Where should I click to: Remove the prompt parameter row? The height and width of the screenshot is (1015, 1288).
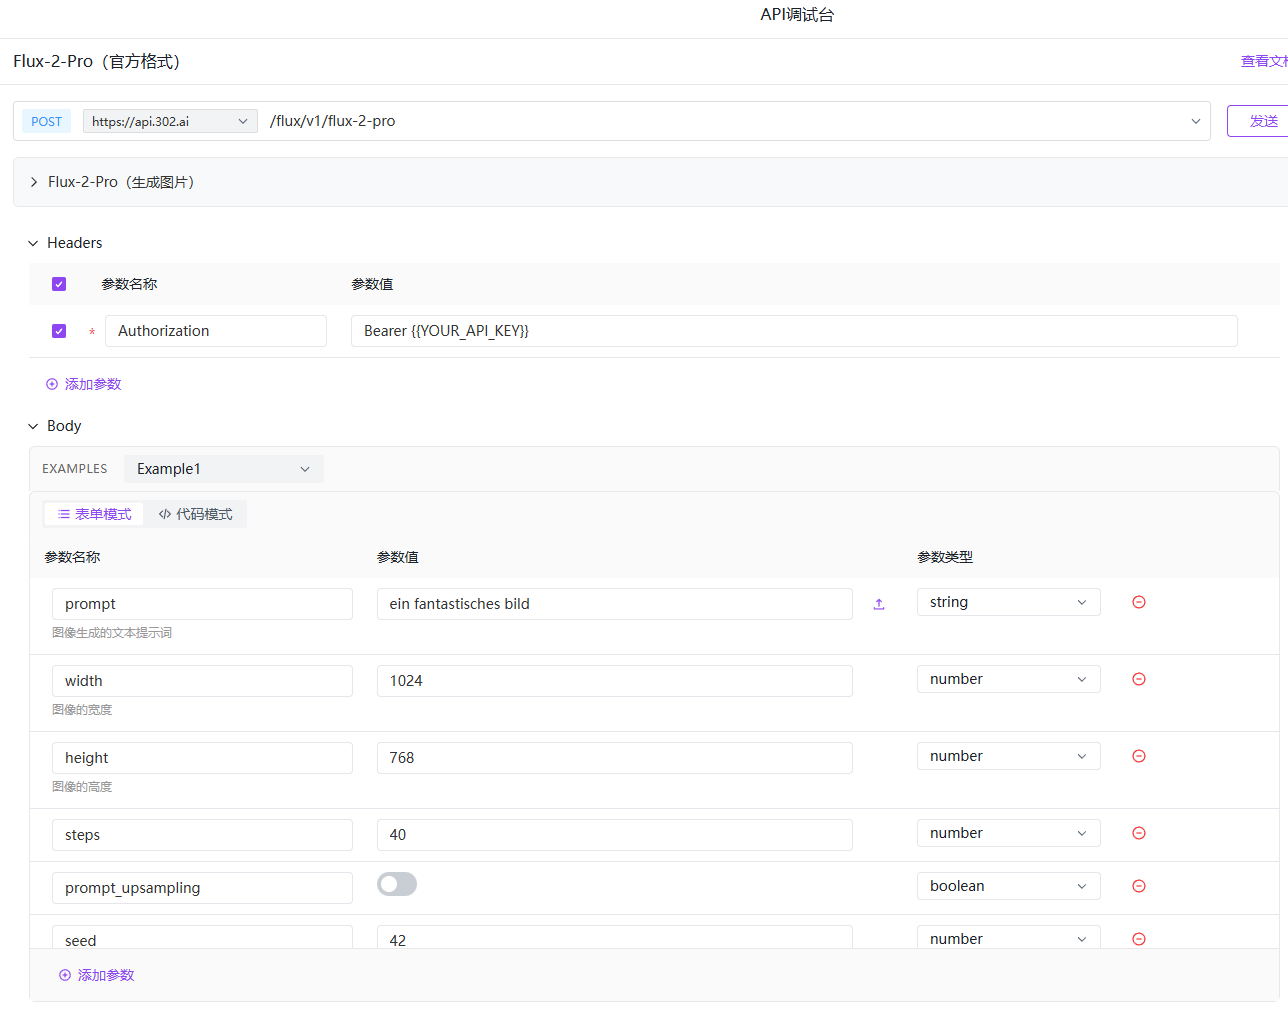coord(1138,602)
